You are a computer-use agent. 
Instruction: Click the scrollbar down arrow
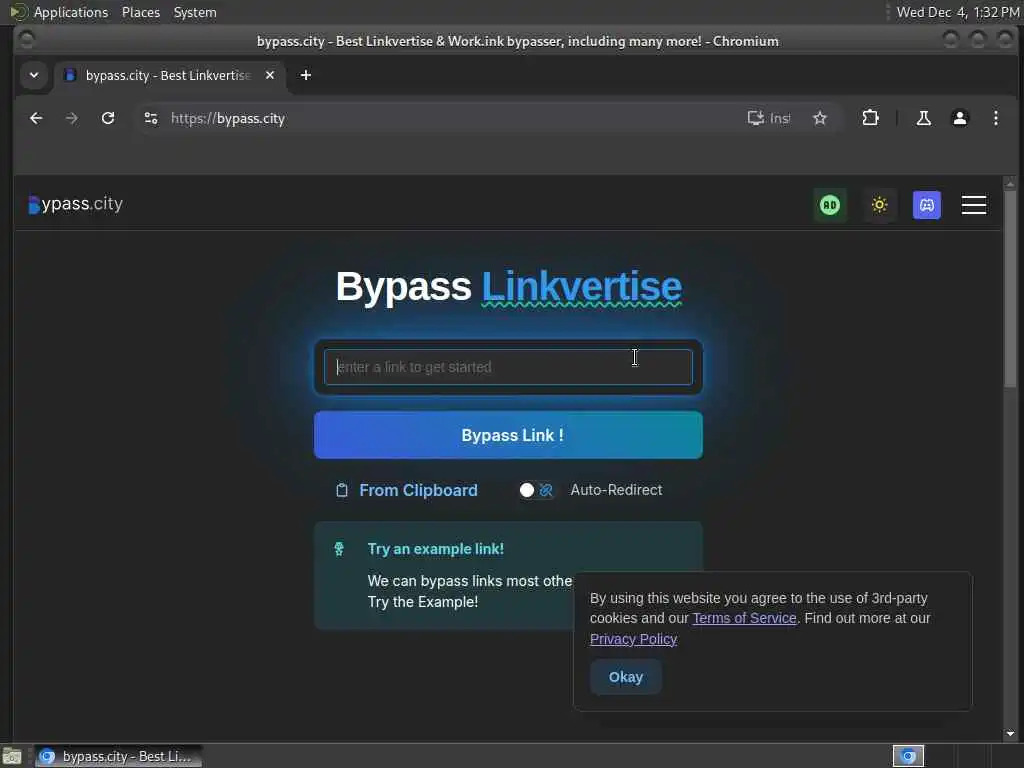point(1010,733)
